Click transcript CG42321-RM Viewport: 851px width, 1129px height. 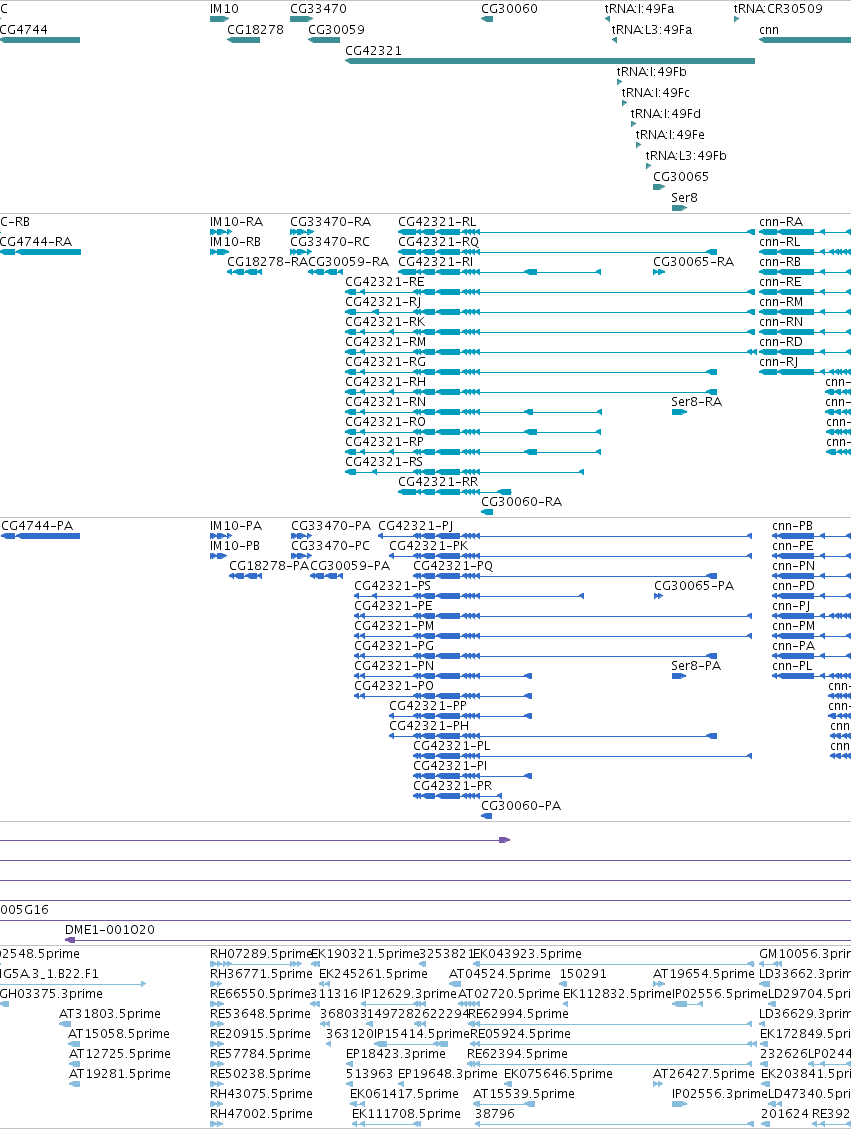click(385, 342)
